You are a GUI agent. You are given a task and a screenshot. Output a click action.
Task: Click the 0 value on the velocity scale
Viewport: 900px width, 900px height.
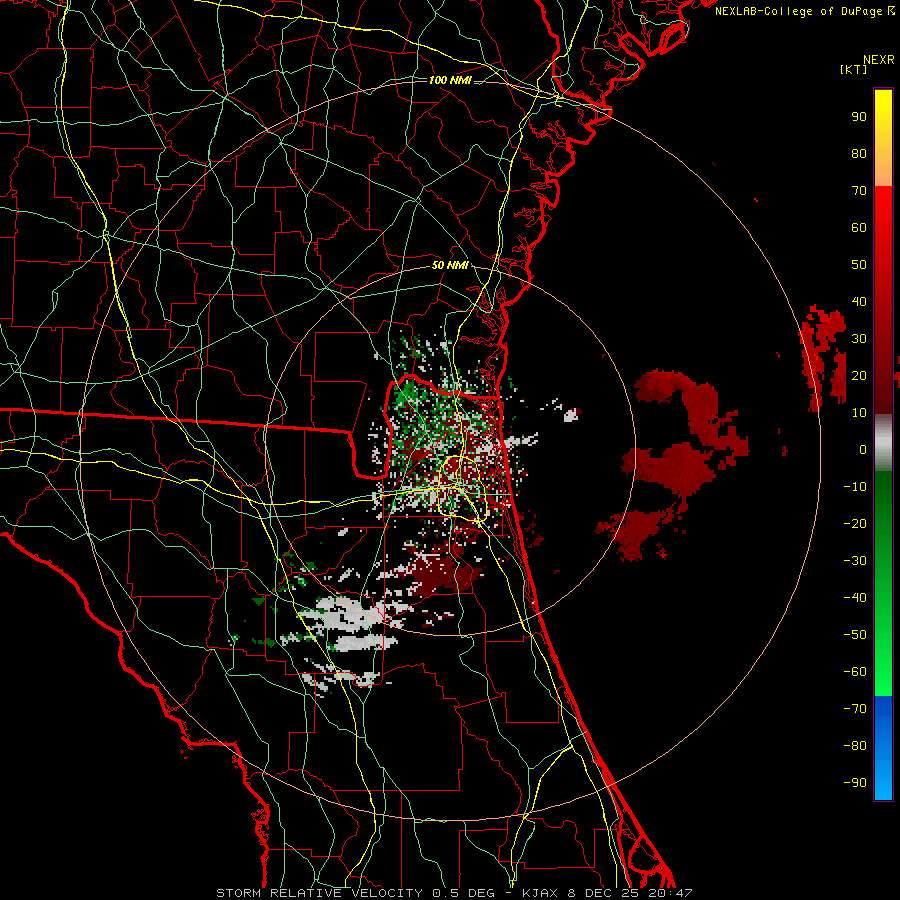tap(863, 449)
